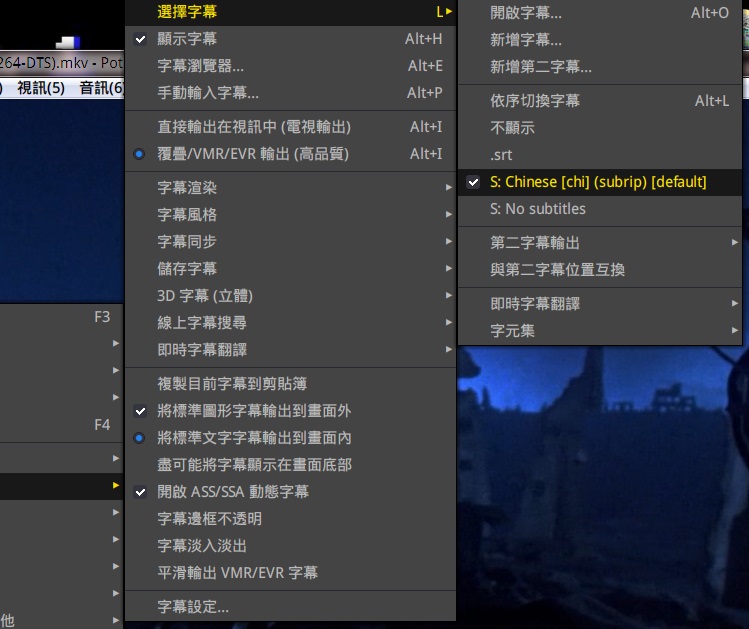Choose 新增第二字幕... entry
Screen dimensions: 749x629
coord(600,67)
